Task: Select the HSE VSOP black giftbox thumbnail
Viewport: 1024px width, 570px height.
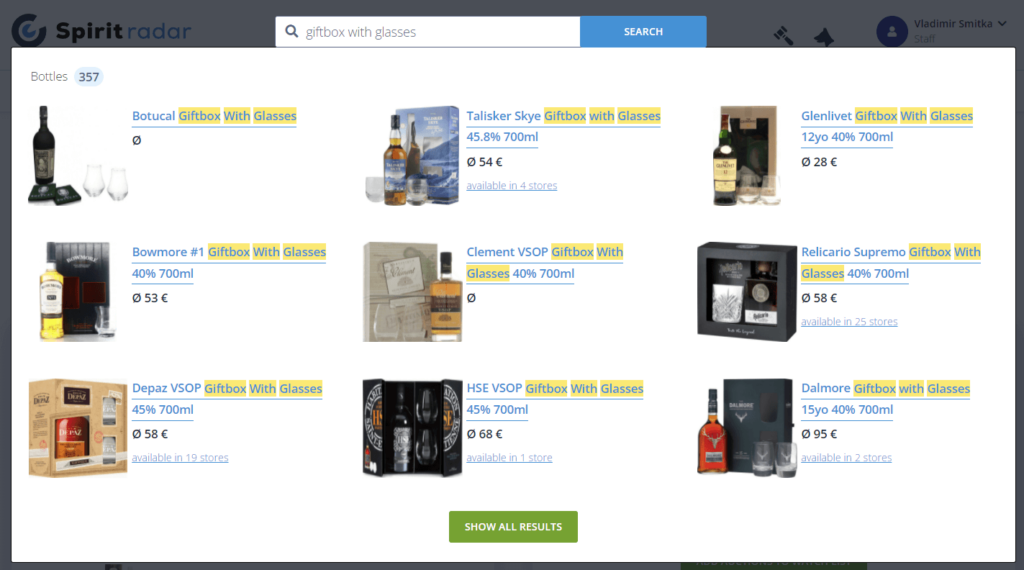Action: [412, 428]
